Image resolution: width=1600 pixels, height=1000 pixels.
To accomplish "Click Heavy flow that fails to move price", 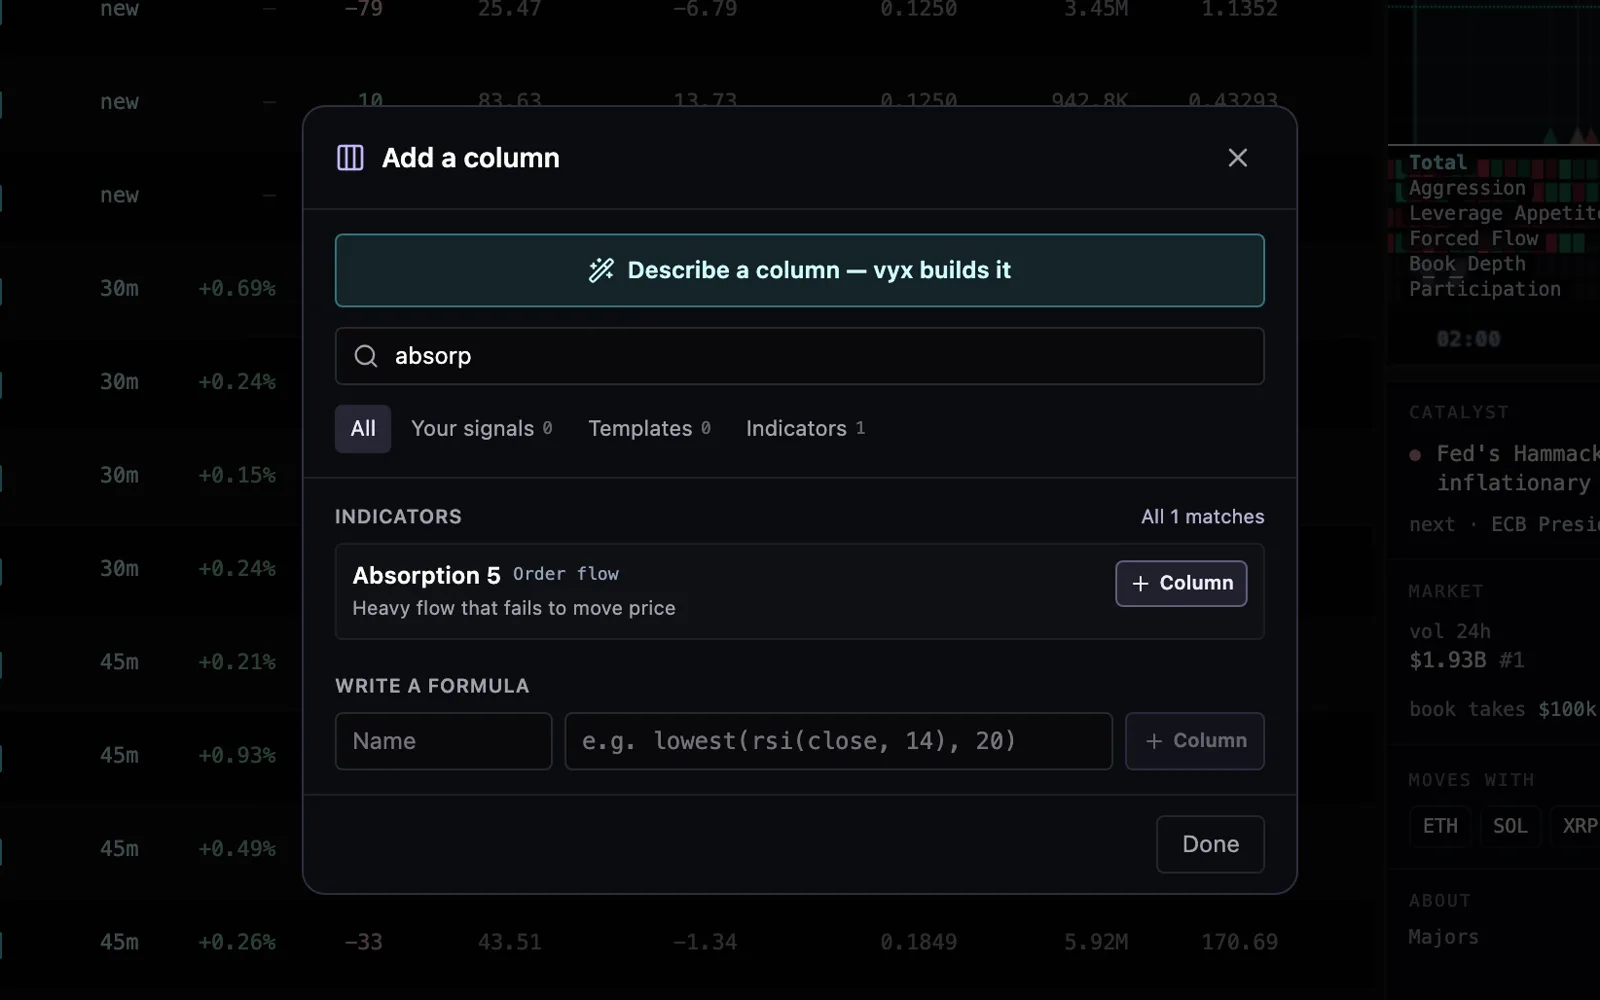I will [514, 608].
